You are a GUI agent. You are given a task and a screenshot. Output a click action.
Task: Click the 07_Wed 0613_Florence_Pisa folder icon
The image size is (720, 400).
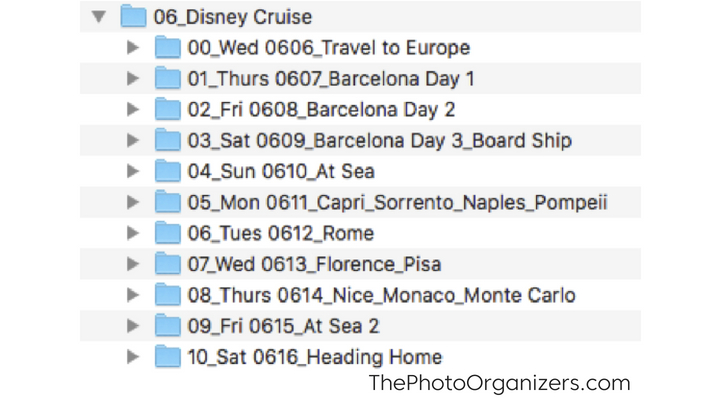click(x=168, y=264)
